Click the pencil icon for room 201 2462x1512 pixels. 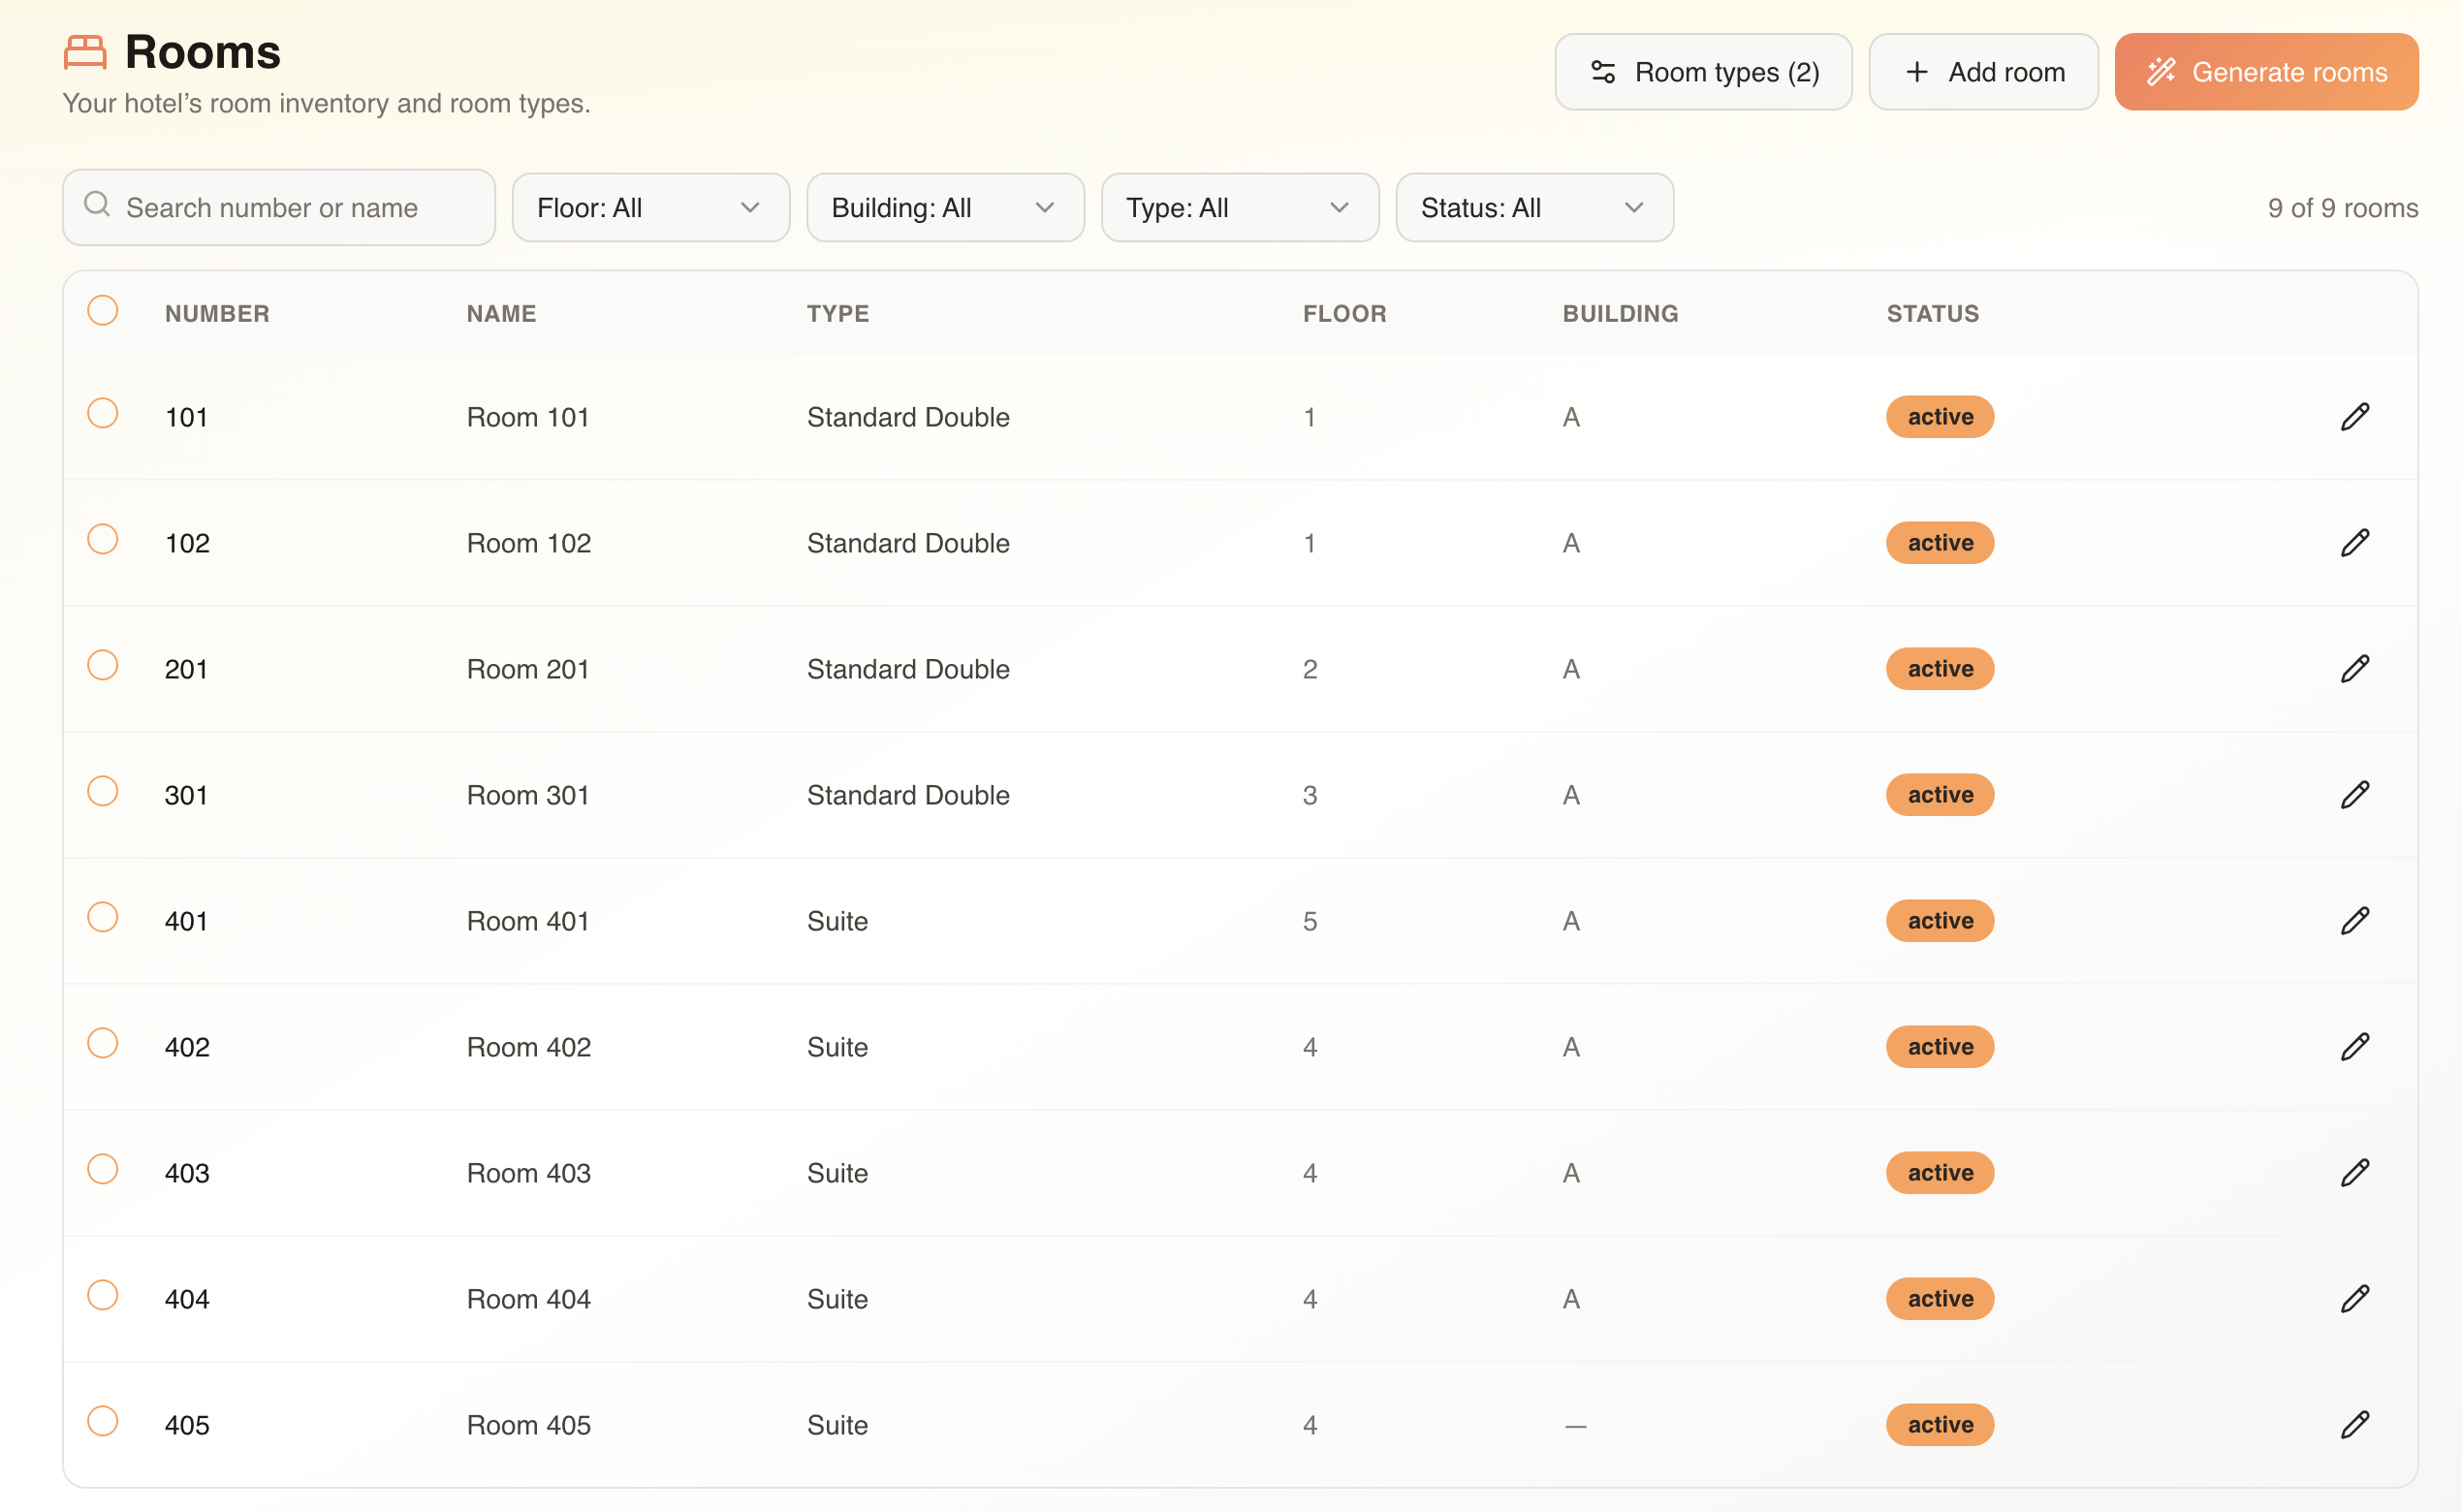pos(2354,669)
